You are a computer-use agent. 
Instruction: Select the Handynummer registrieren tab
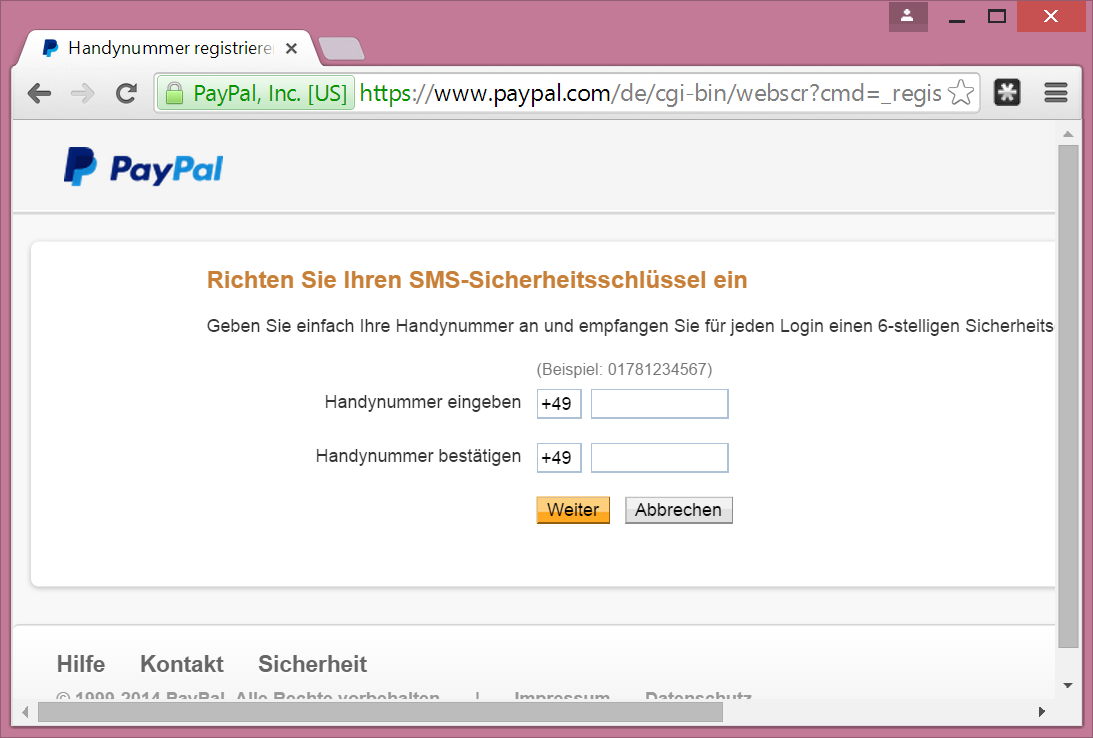point(167,48)
